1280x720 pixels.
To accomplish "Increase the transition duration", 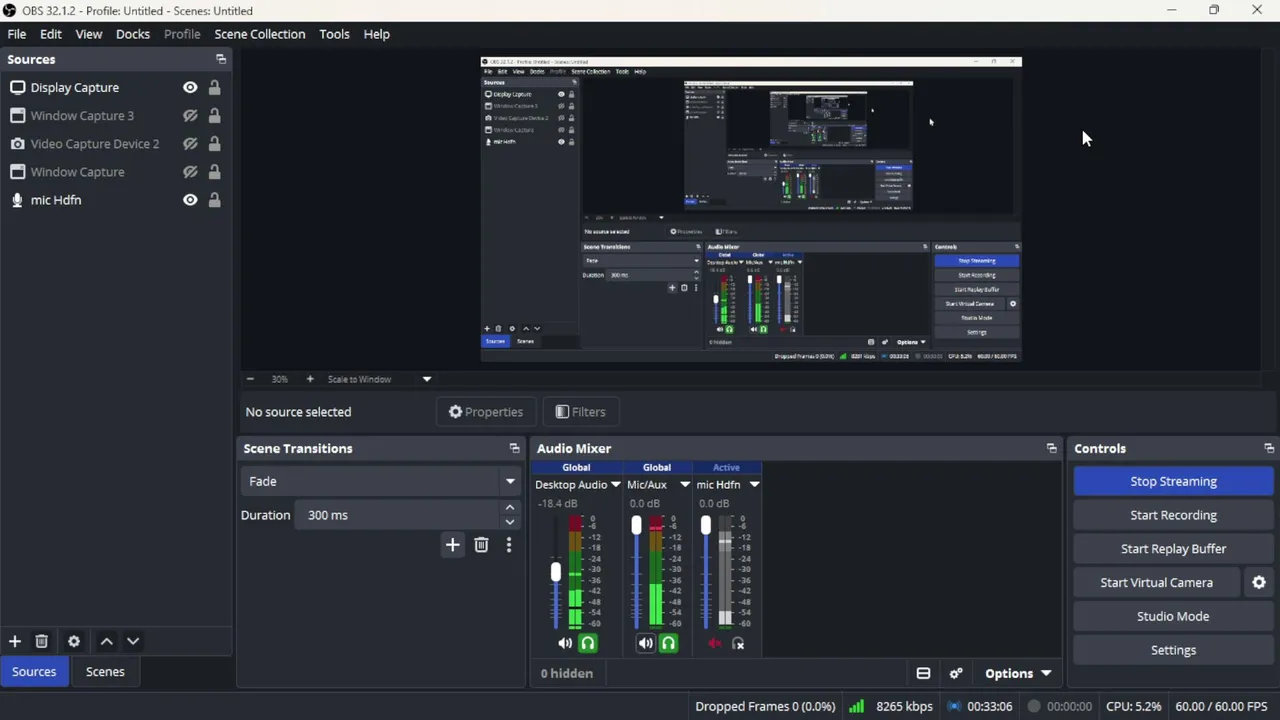I will click(510, 508).
